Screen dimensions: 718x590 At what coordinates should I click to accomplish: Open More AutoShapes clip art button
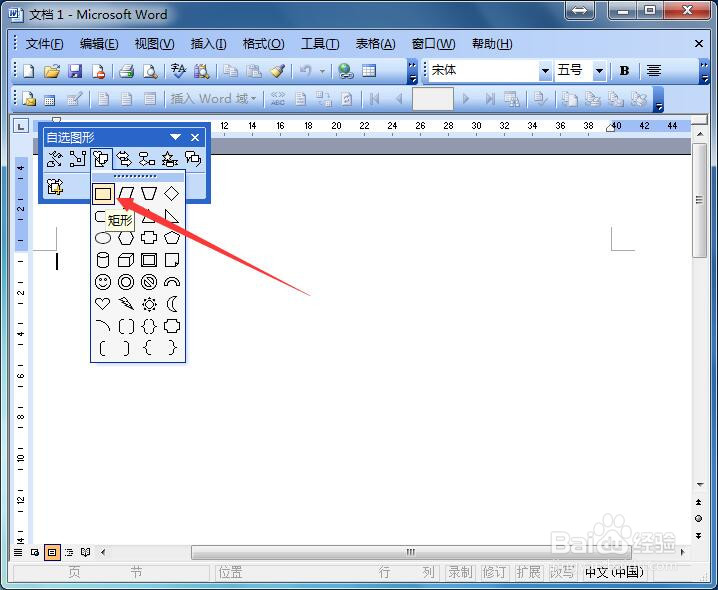(x=55, y=186)
